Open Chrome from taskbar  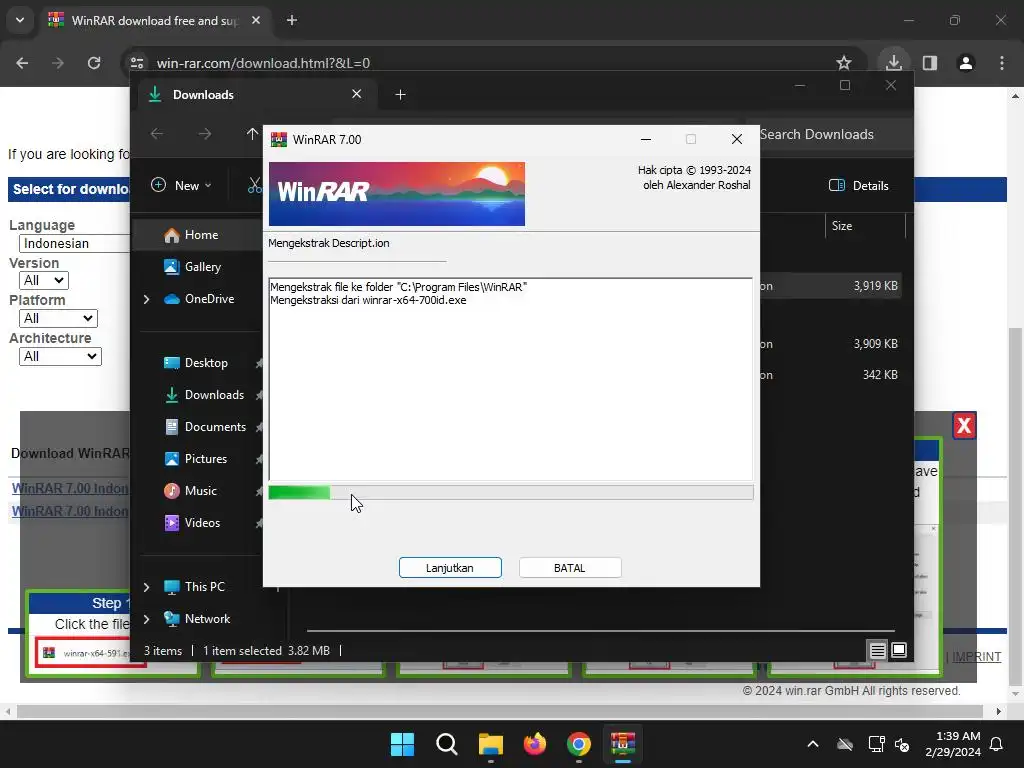pos(579,744)
